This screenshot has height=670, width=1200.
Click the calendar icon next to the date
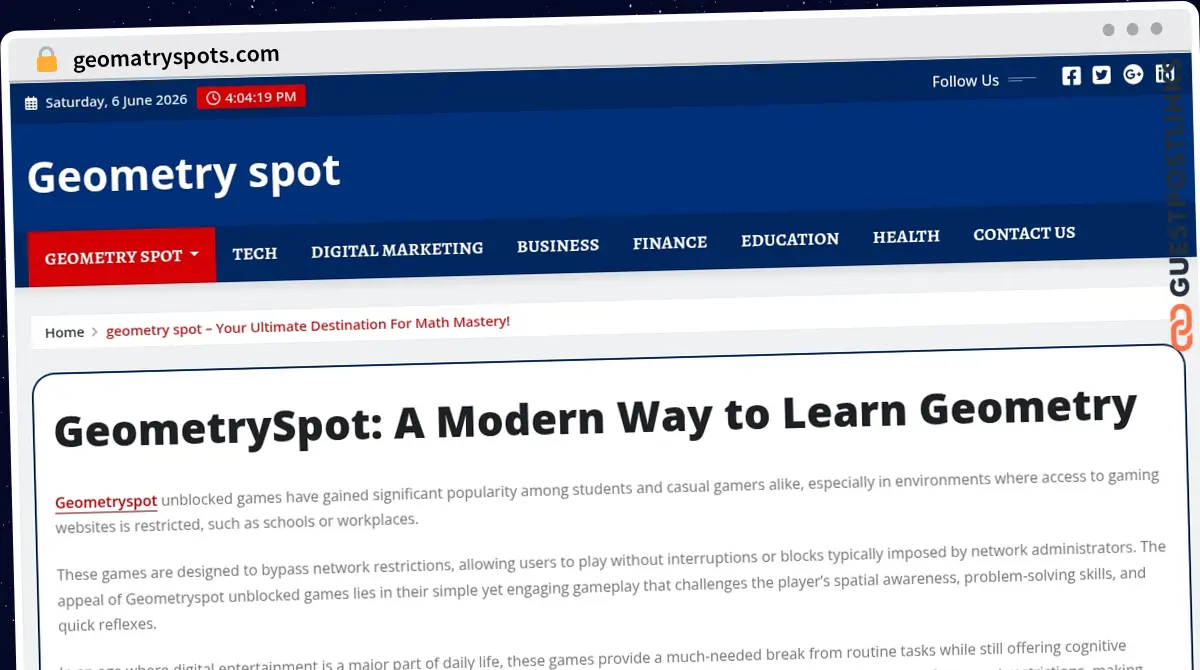coord(31,103)
